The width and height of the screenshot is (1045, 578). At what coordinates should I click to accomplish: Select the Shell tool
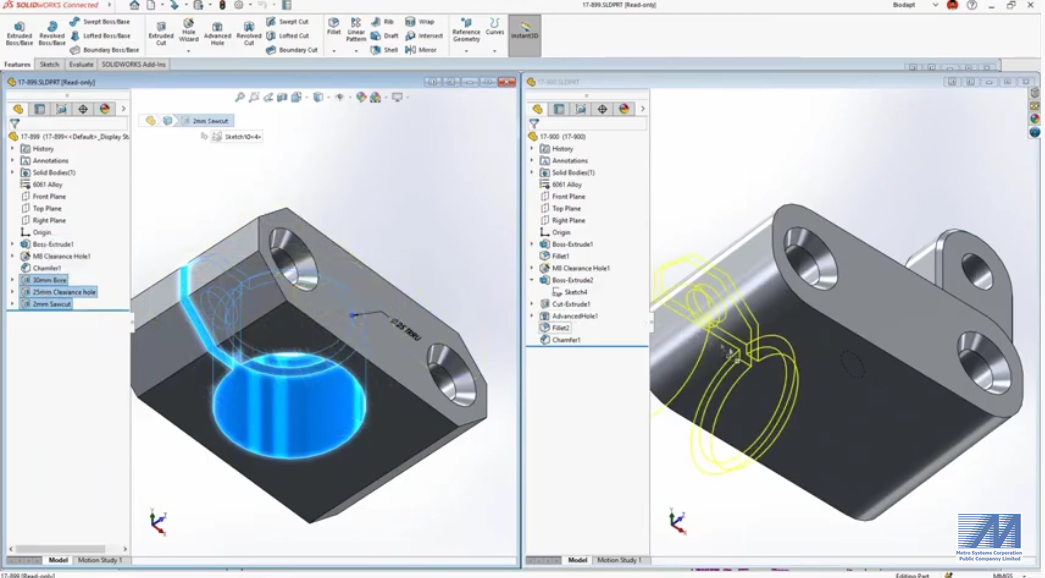(385, 49)
